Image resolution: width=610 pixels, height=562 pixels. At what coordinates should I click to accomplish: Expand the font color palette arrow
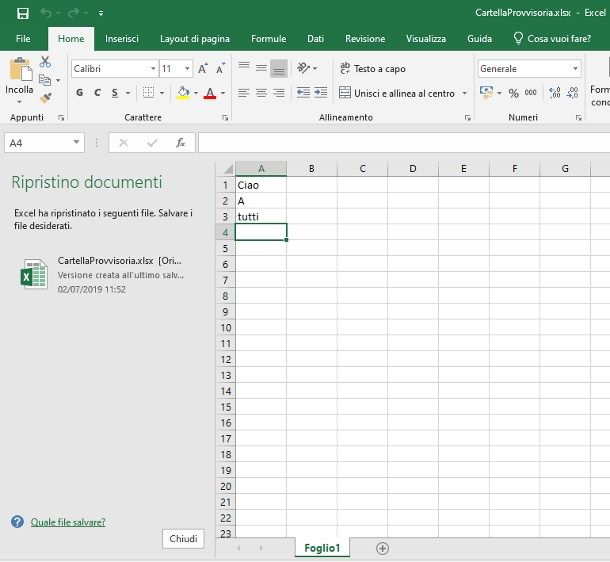pos(223,93)
